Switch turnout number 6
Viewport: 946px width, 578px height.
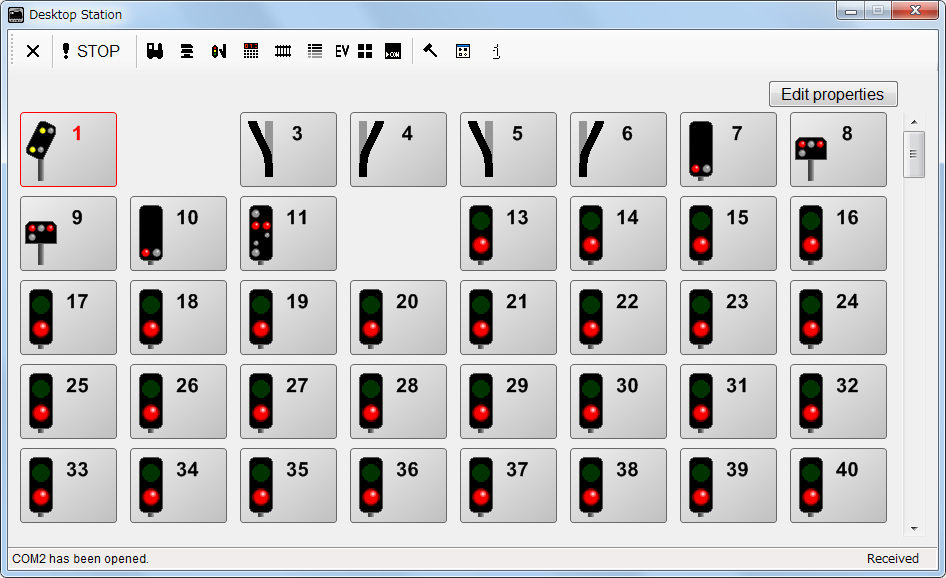click(618, 149)
